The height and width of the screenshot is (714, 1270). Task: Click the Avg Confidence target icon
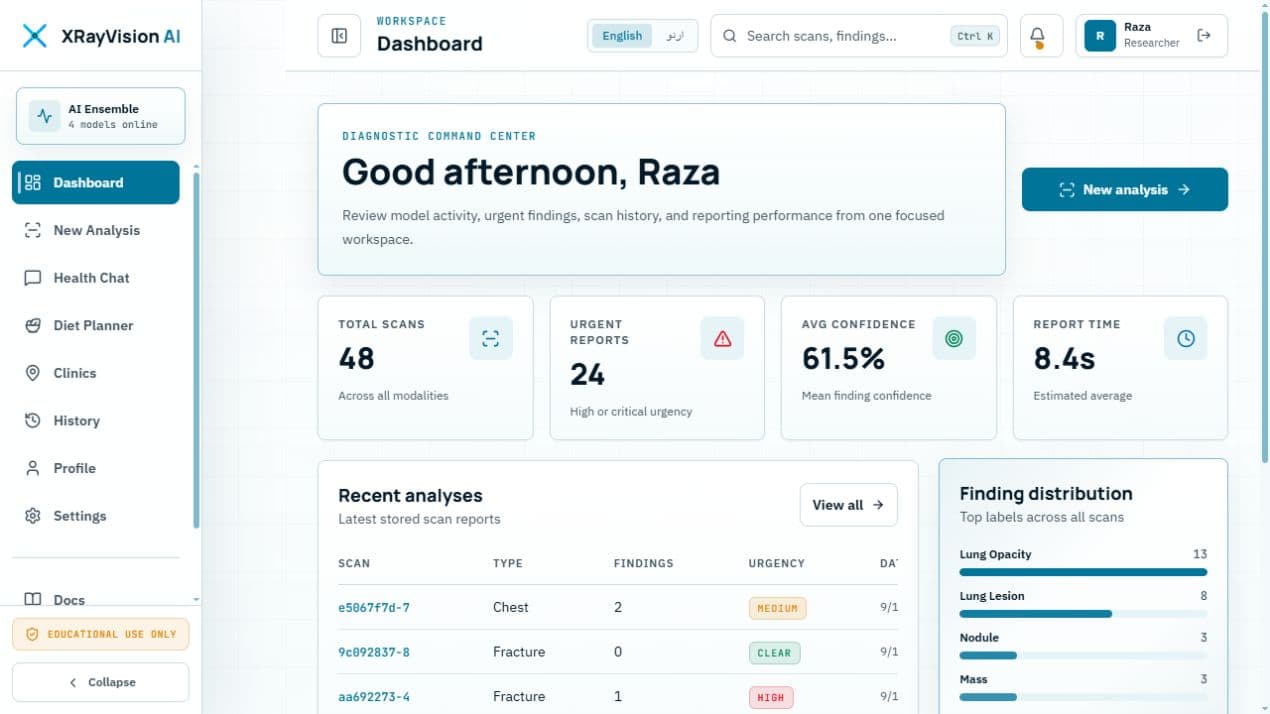[x=954, y=339]
